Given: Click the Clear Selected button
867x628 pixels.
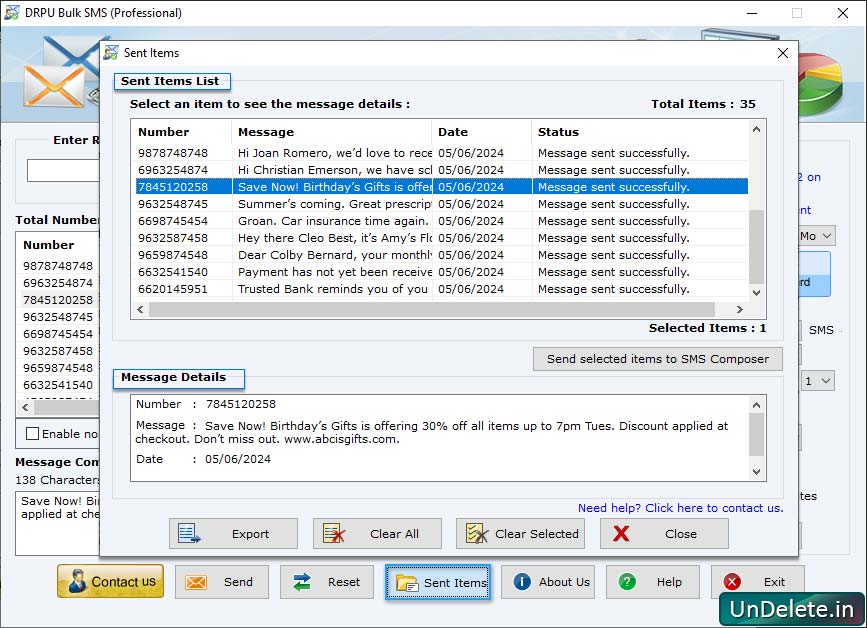Looking at the screenshot, I should click(520, 533).
